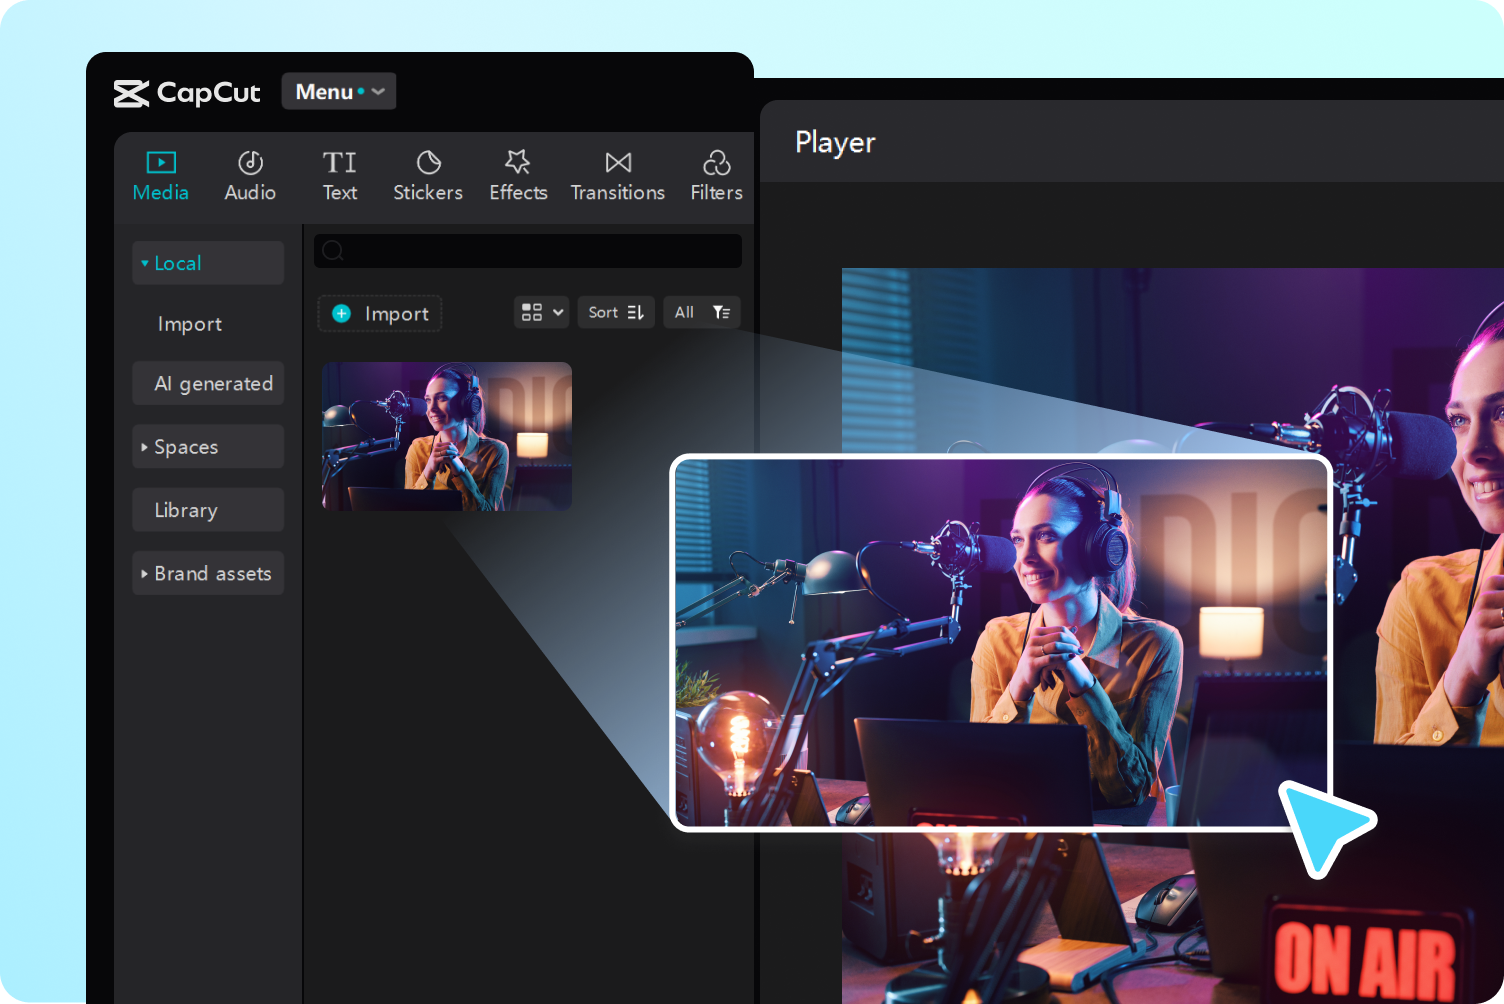Image resolution: width=1504 pixels, height=1004 pixels.
Task: Open the Menu dropdown
Action: (x=338, y=91)
